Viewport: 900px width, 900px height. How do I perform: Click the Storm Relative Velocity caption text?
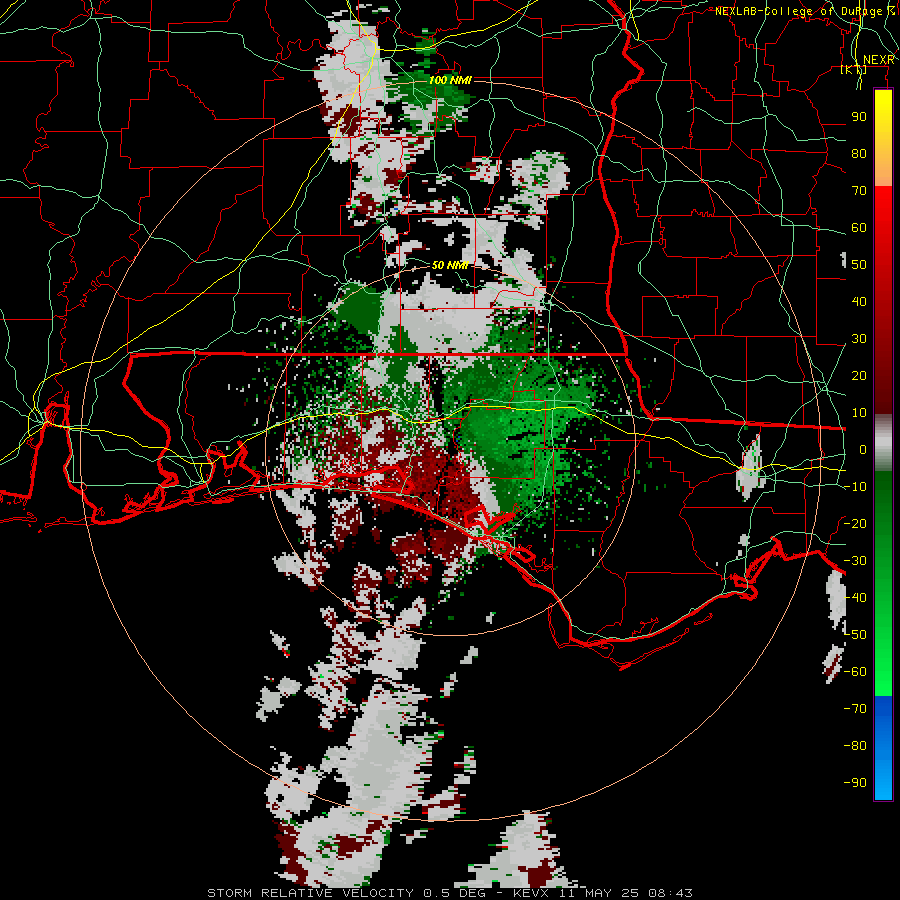pyautogui.click(x=450, y=893)
